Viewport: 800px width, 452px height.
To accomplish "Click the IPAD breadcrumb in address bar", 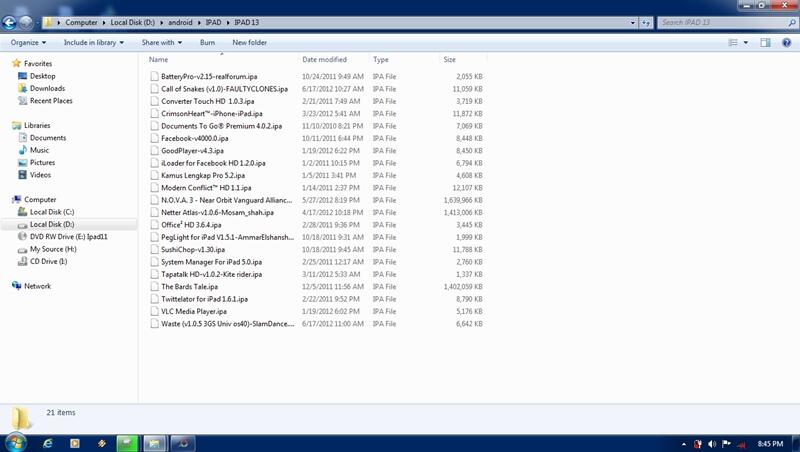I will [x=213, y=22].
